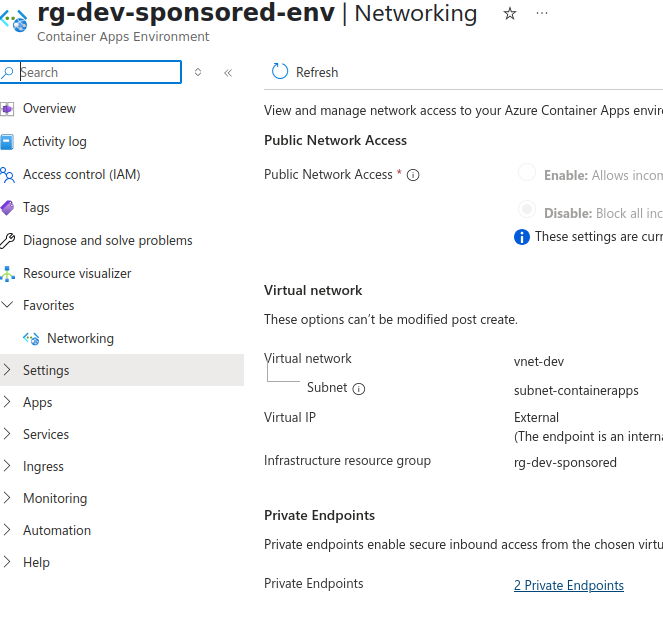Click the Virtual network section heading
The image size is (663, 625).
click(x=313, y=291)
